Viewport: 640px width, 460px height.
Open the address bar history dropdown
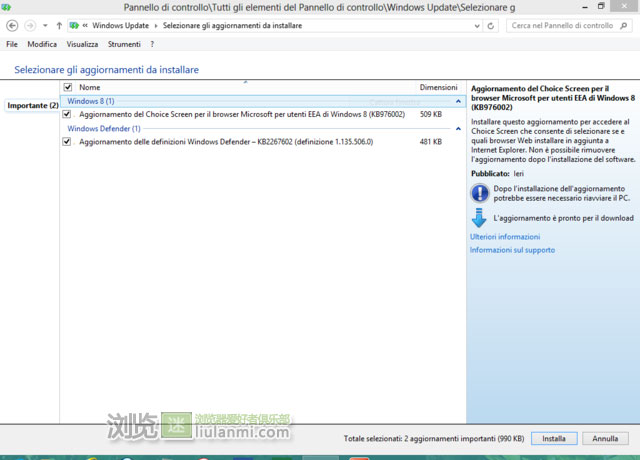pyautogui.click(x=477, y=26)
